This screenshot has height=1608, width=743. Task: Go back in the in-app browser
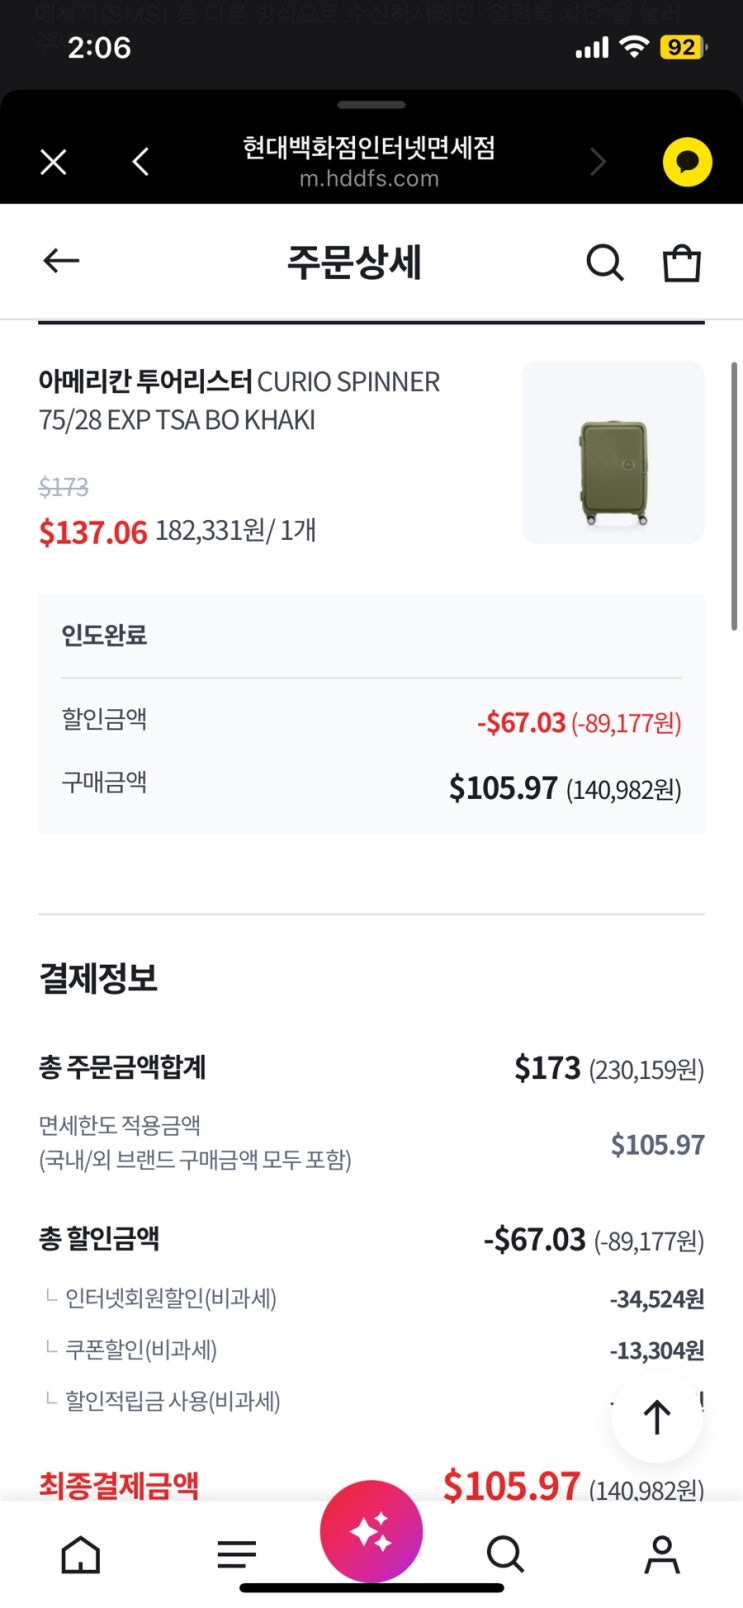[141, 162]
